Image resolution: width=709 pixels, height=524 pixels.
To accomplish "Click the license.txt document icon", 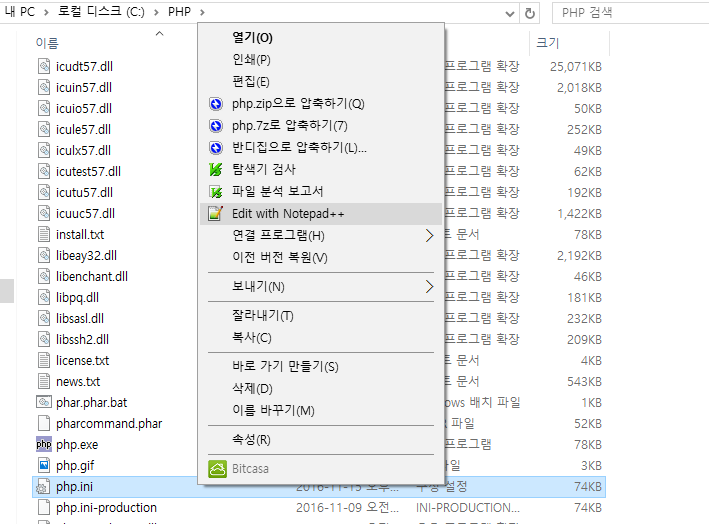I will tap(44, 360).
